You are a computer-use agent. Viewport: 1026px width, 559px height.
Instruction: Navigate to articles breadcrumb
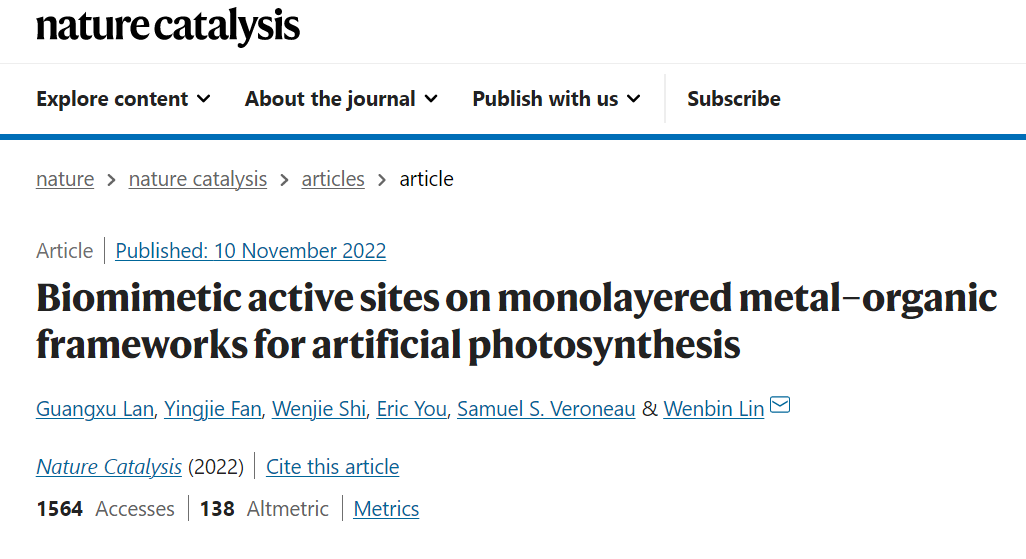click(x=333, y=179)
